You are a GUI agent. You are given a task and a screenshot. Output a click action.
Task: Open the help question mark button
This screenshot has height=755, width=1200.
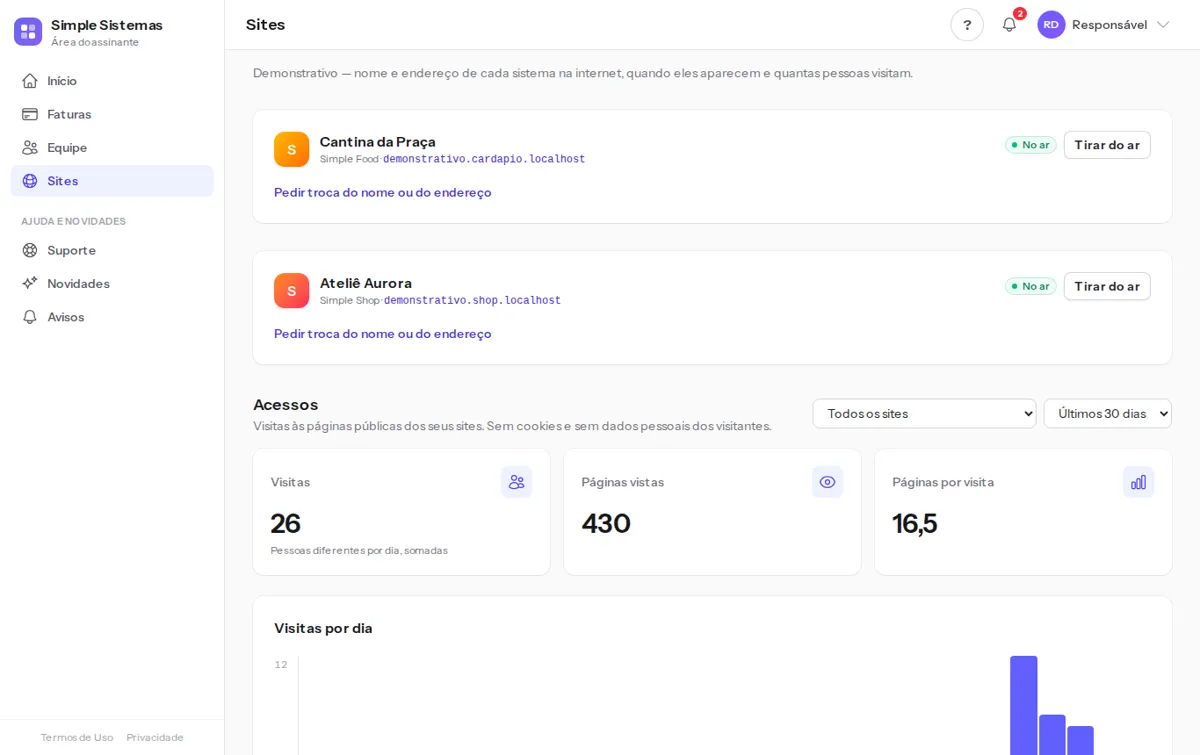click(x=967, y=25)
